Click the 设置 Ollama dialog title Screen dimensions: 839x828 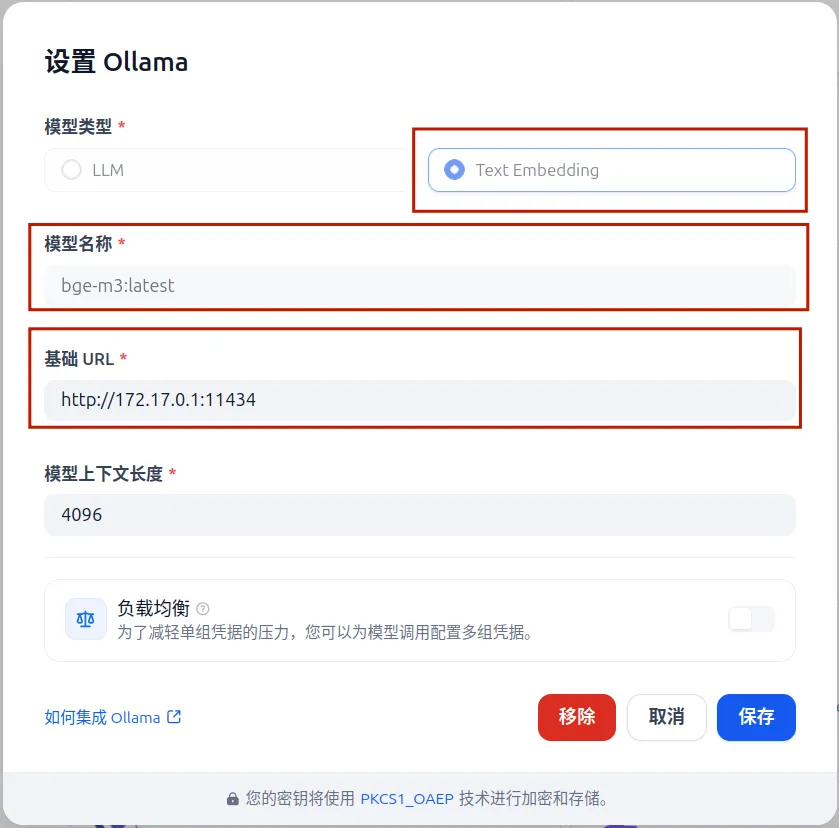click(x=116, y=62)
